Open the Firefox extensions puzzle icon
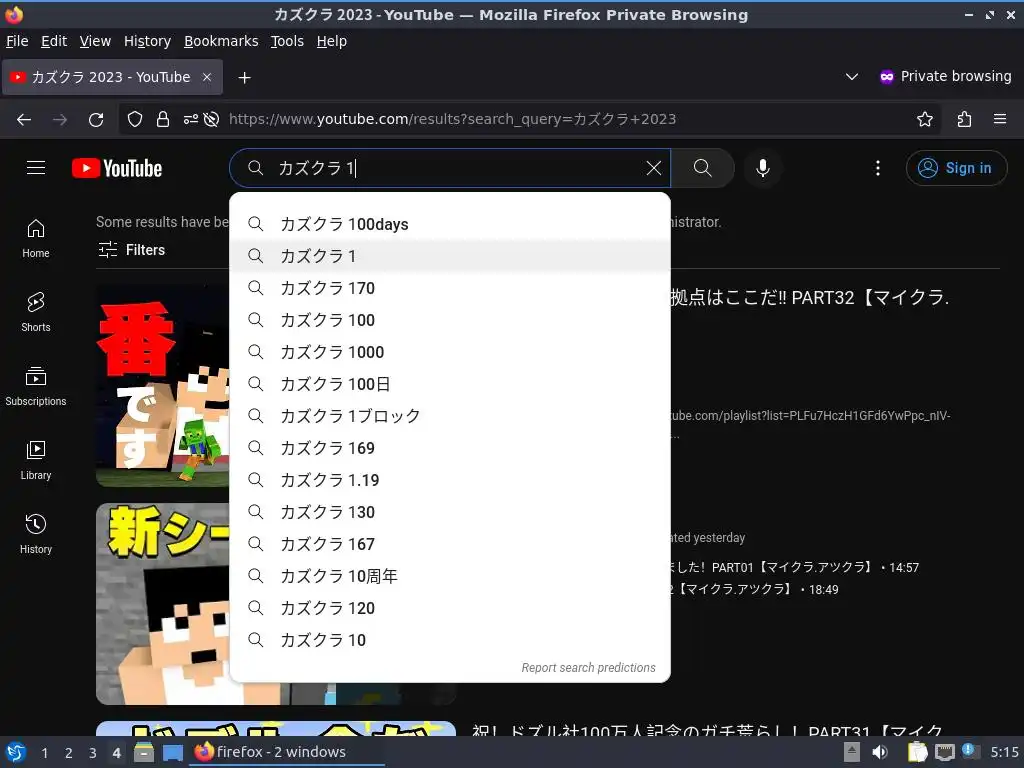 pyautogui.click(x=964, y=120)
